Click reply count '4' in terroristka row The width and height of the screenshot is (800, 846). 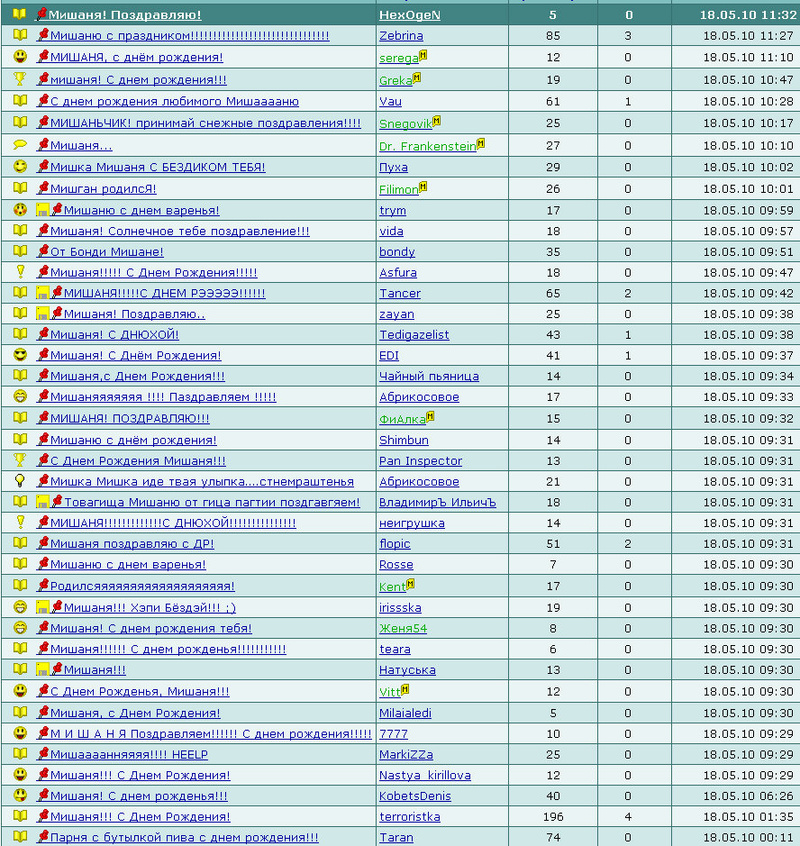click(628, 817)
